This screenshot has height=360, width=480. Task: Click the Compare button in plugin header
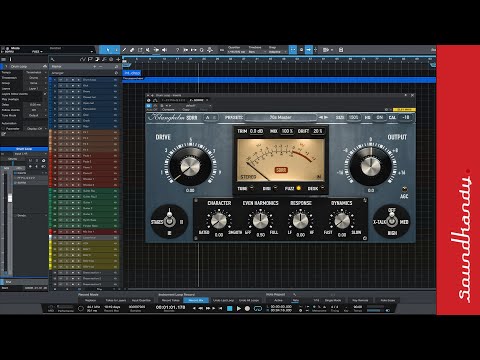point(168,109)
